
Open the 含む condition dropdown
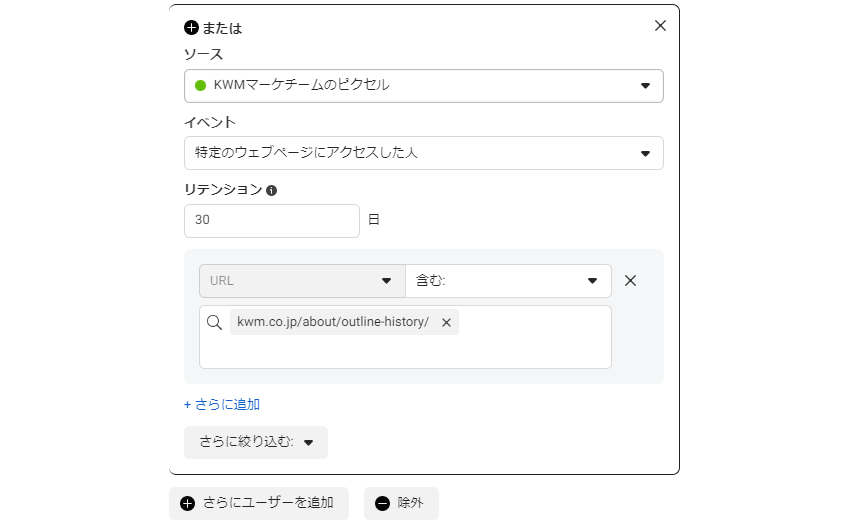[x=508, y=281]
